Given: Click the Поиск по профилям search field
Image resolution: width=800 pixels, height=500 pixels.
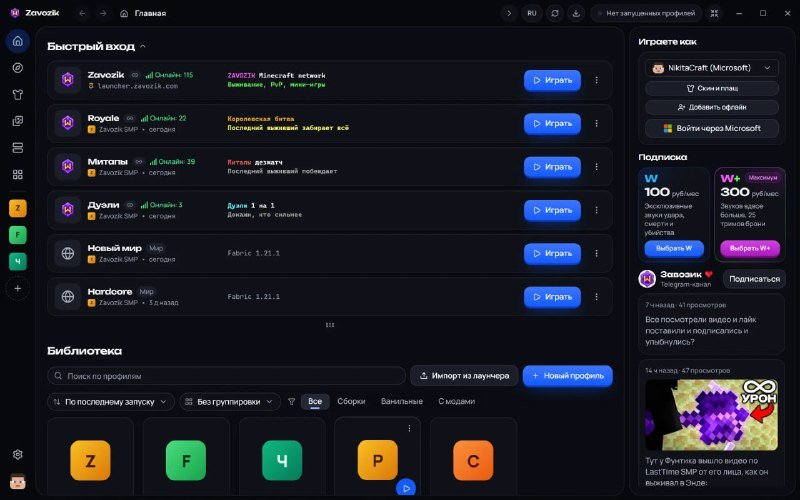Looking at the screenshot, I should pyautogui.click(x=227, y=376).
